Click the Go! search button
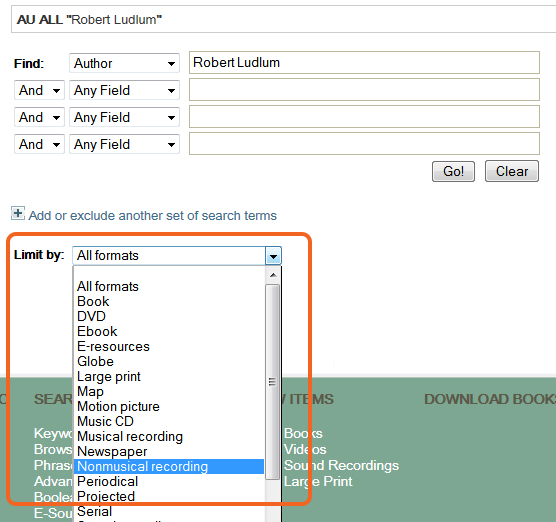Screen dimensions: 556x522 coord(453,171)
